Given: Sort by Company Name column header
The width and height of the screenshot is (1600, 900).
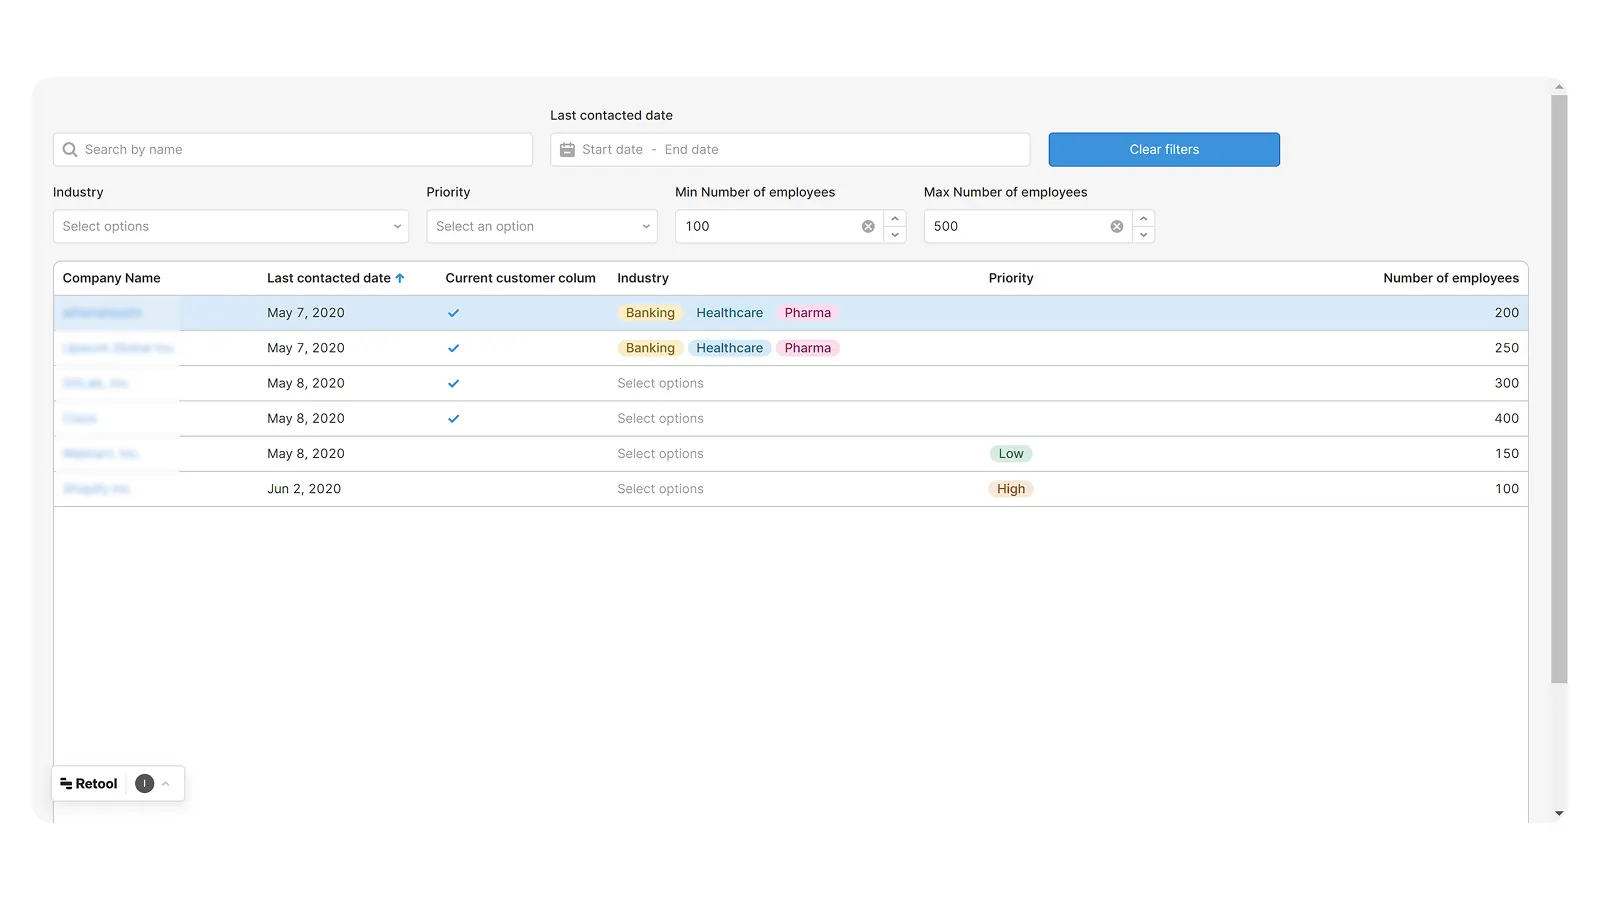Looking at the screenshot, I should click(112, 278).
